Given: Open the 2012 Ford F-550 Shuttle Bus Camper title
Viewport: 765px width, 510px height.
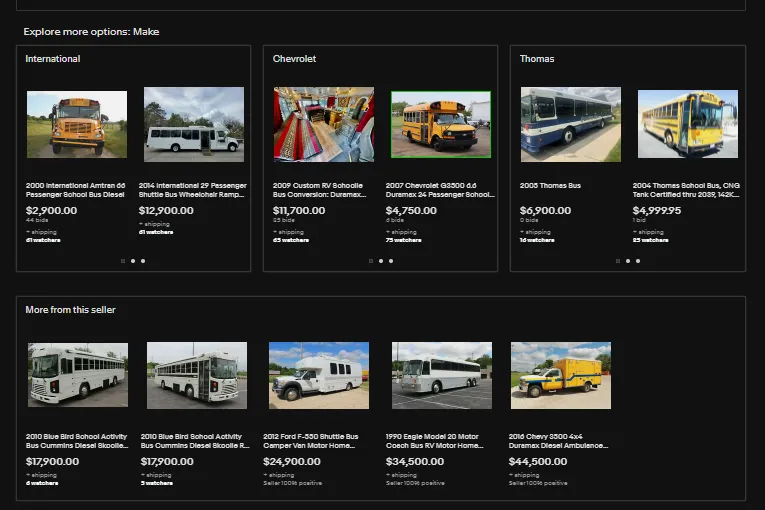Looking at the screenshot, I should 311,441.
